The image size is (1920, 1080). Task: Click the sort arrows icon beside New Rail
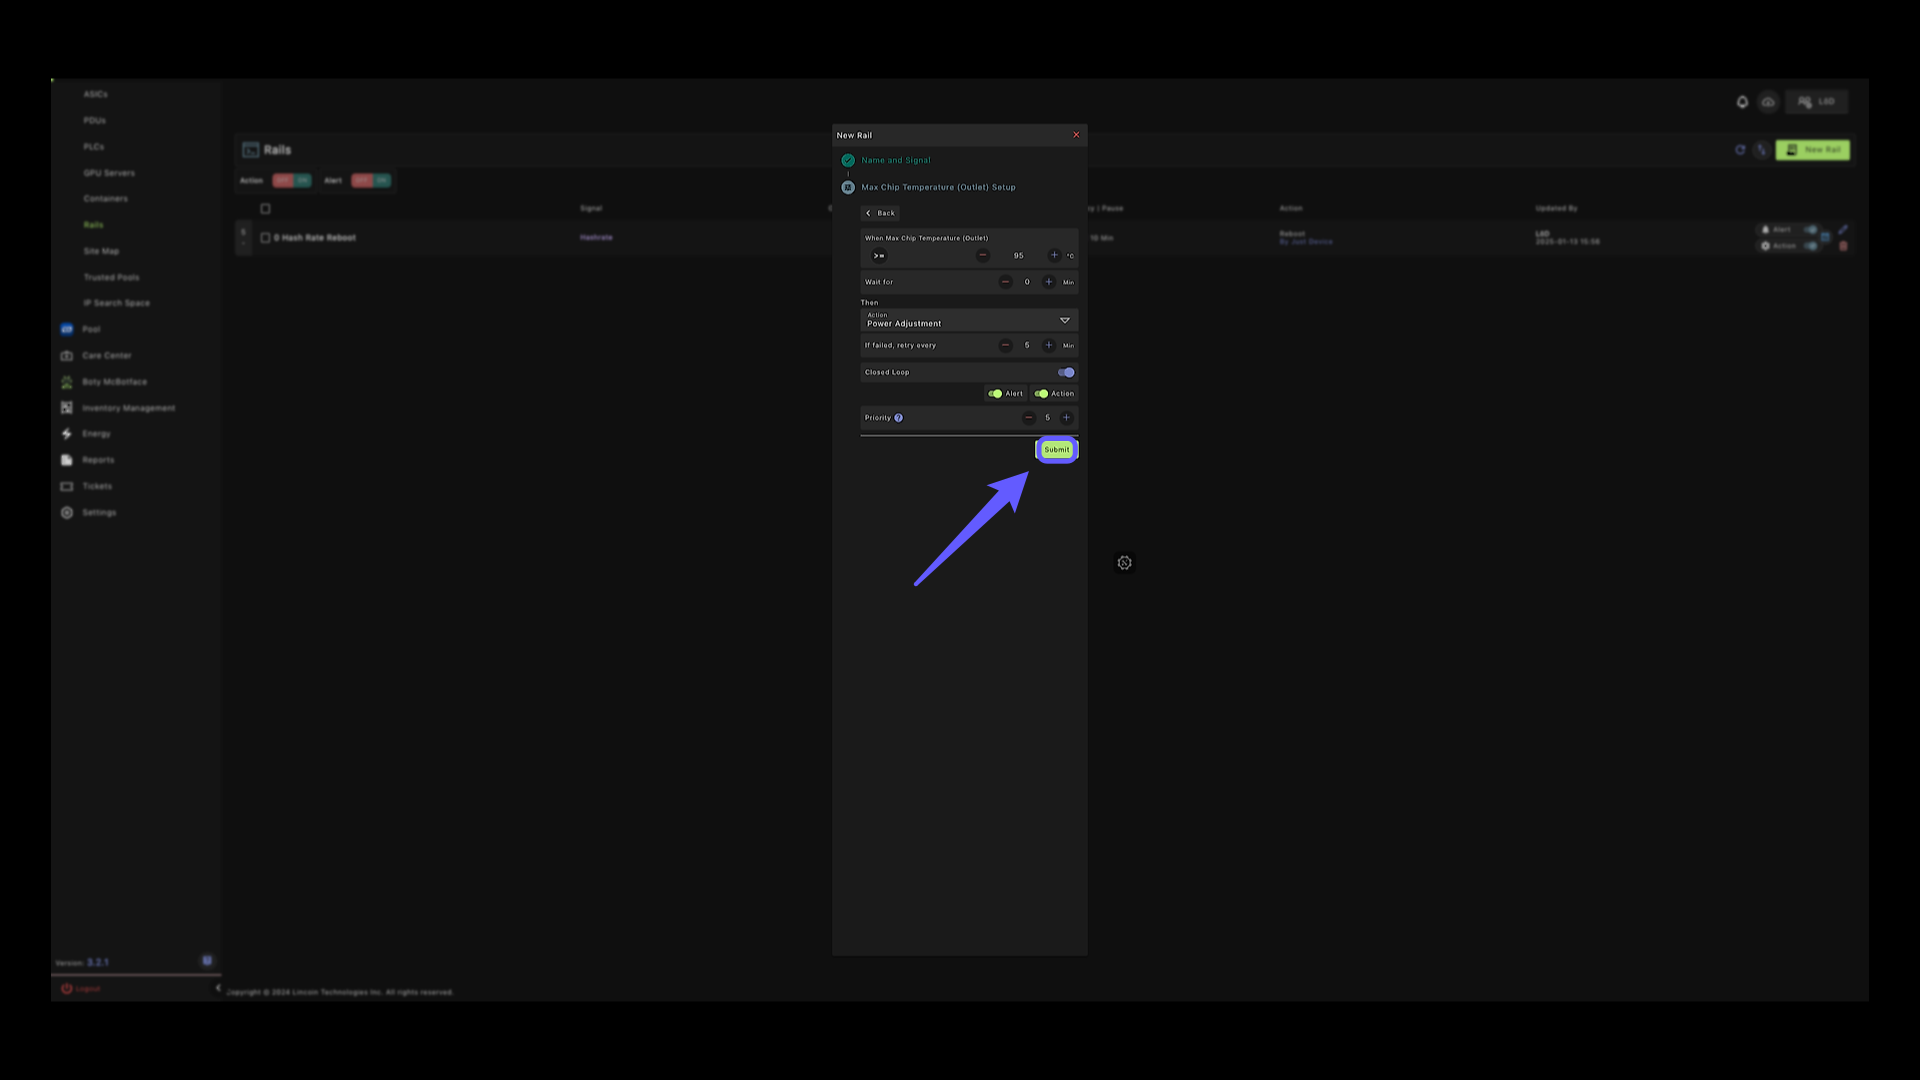pyautogui.click(x=1761, y=150)
